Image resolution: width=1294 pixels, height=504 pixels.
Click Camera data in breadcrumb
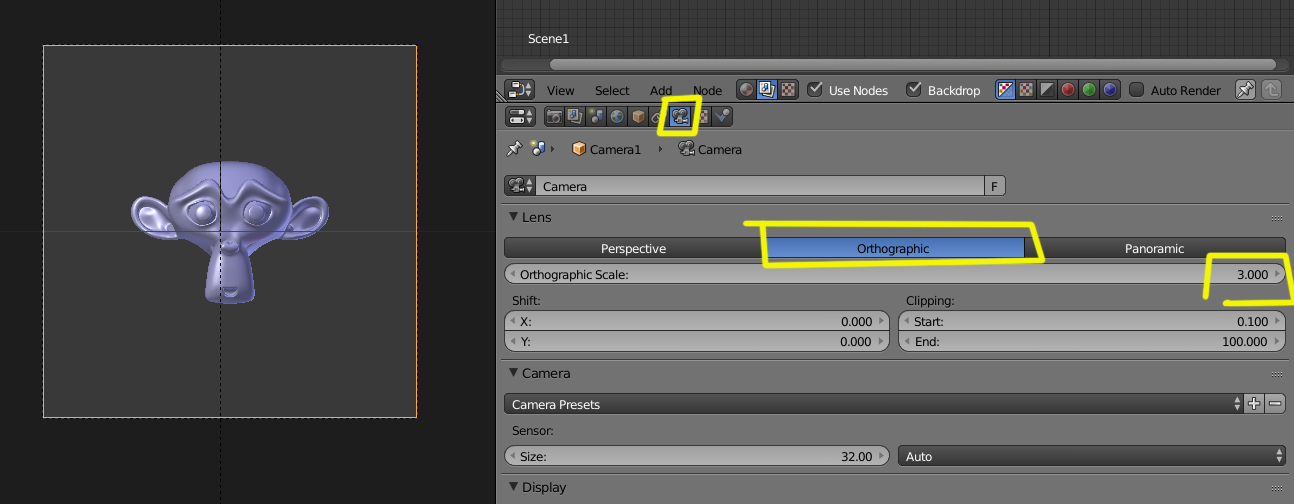(x=711, y=149)
